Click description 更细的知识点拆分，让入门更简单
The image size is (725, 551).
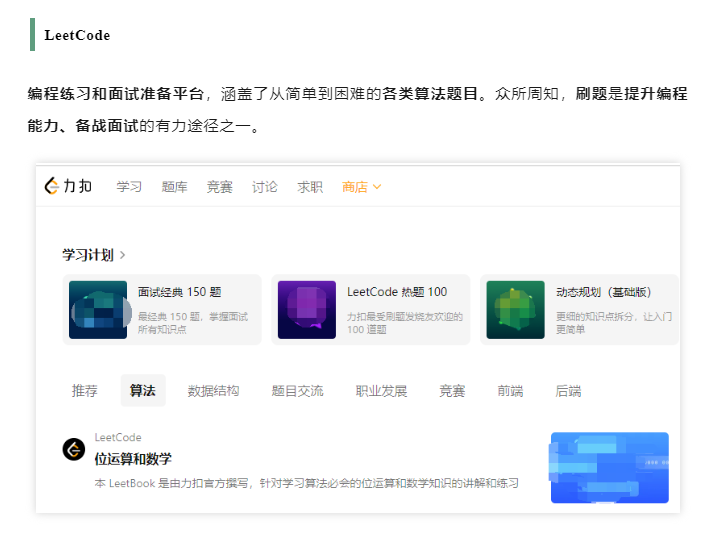(614, 323)
